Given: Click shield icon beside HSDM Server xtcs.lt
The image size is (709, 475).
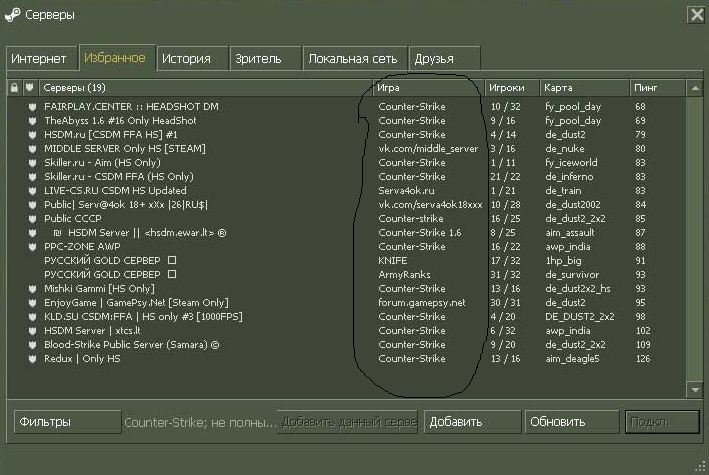Looking at the screenshot, I should 32,331.
